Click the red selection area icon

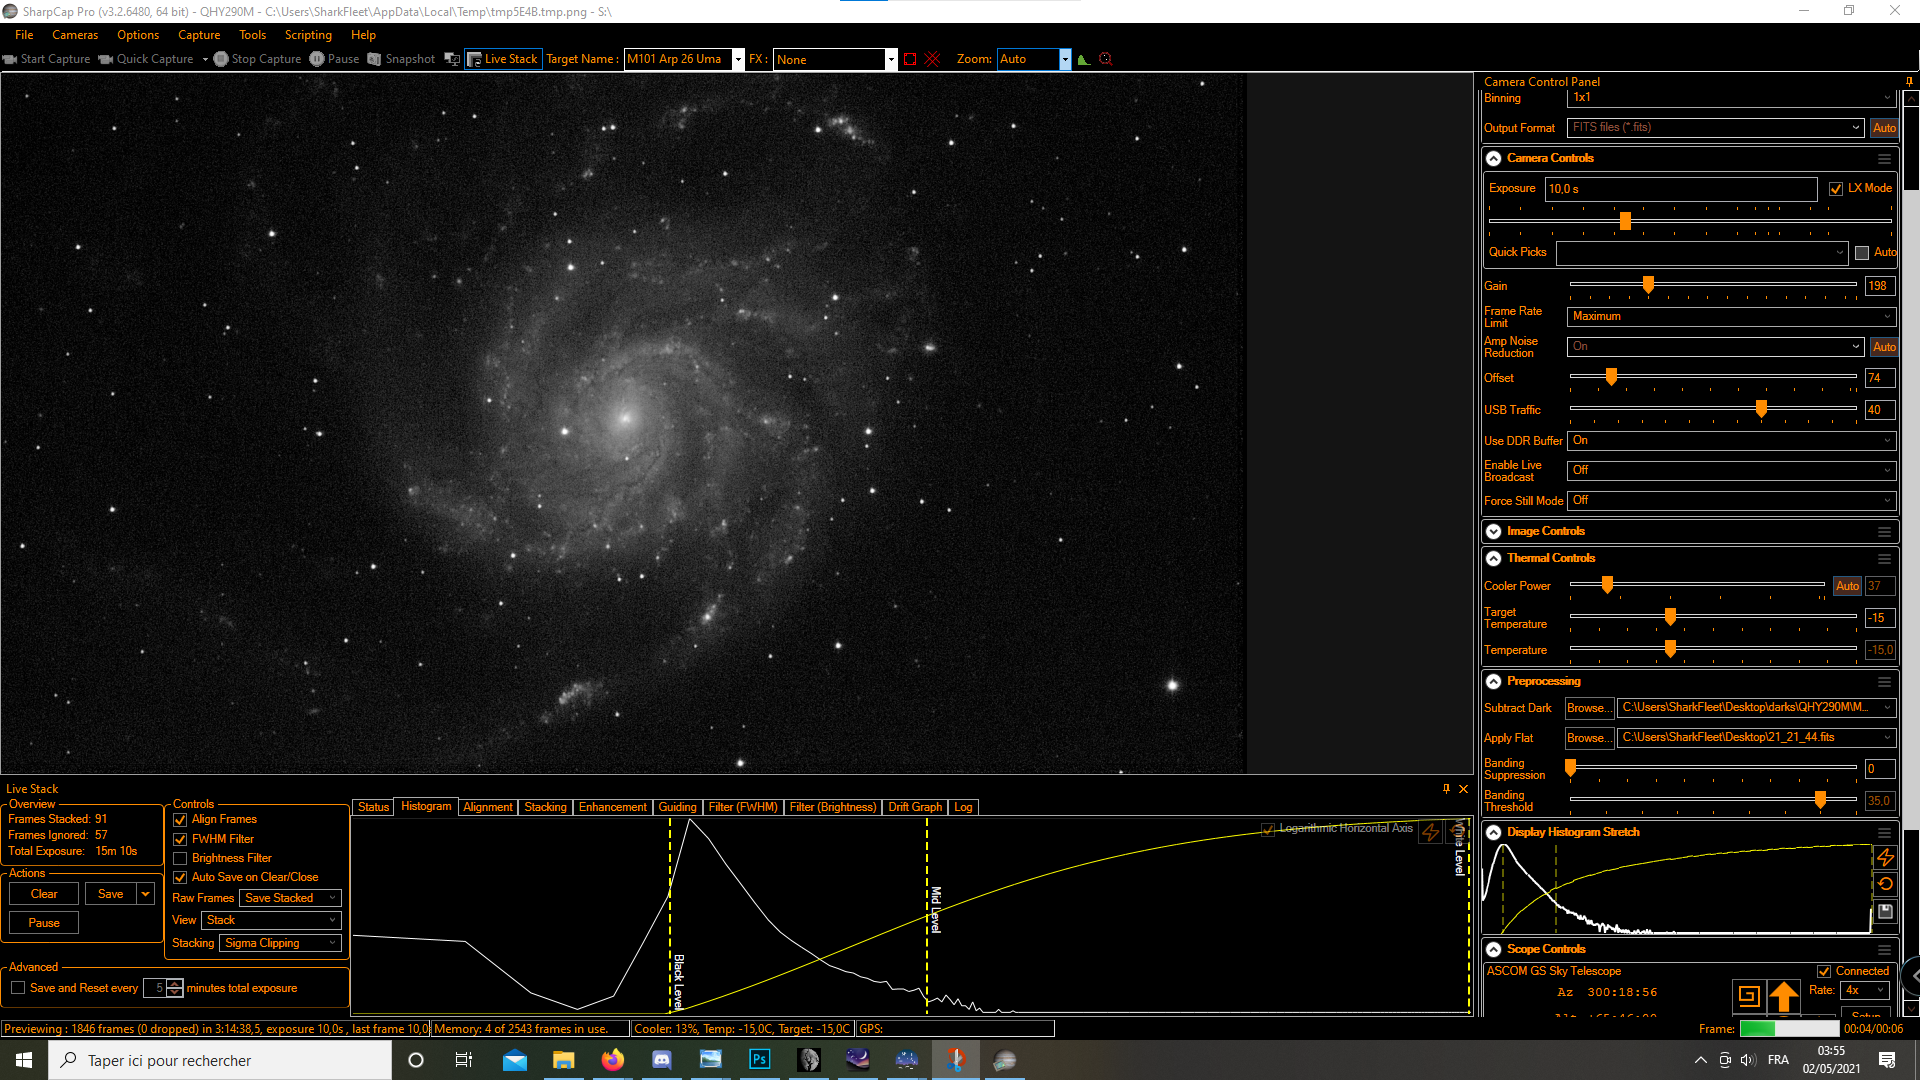point(910,59)
